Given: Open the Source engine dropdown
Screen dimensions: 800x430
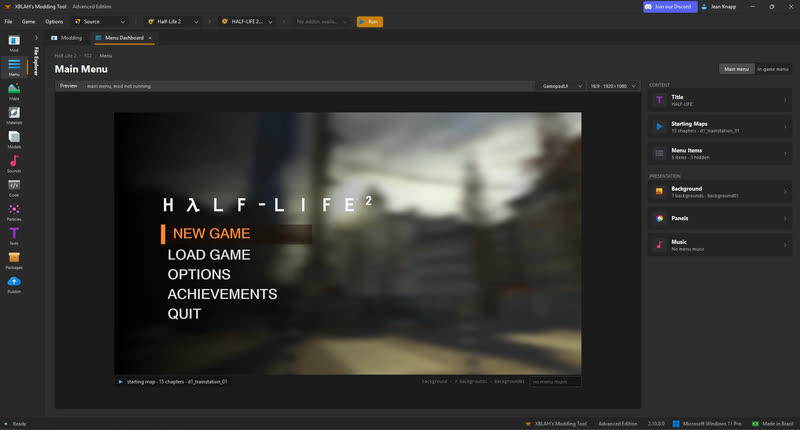Looking at the screenshot, I should (x=99, y=21).
